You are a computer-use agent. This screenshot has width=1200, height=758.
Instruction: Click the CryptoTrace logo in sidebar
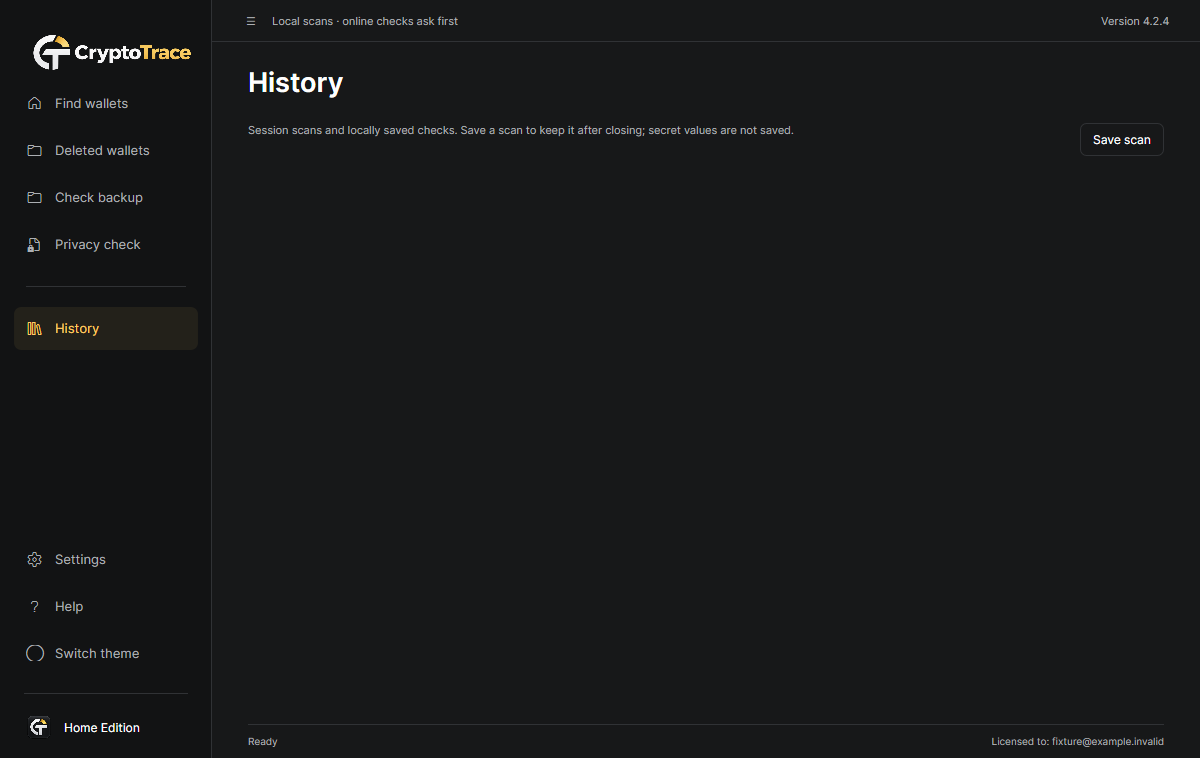click(x=111, y=53)
